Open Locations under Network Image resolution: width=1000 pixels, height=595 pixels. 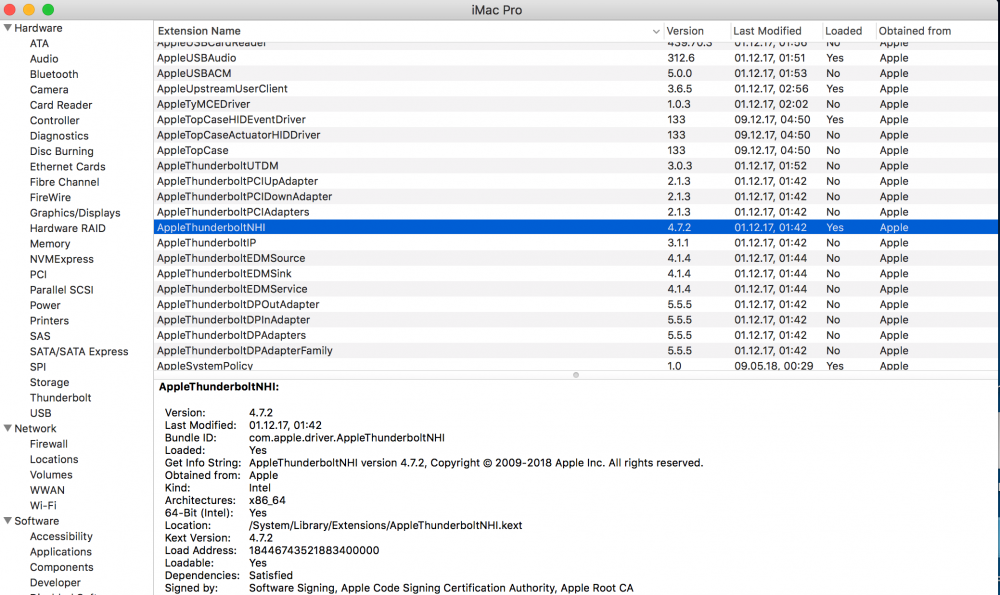pyautogui.click(x=54, y=459)
